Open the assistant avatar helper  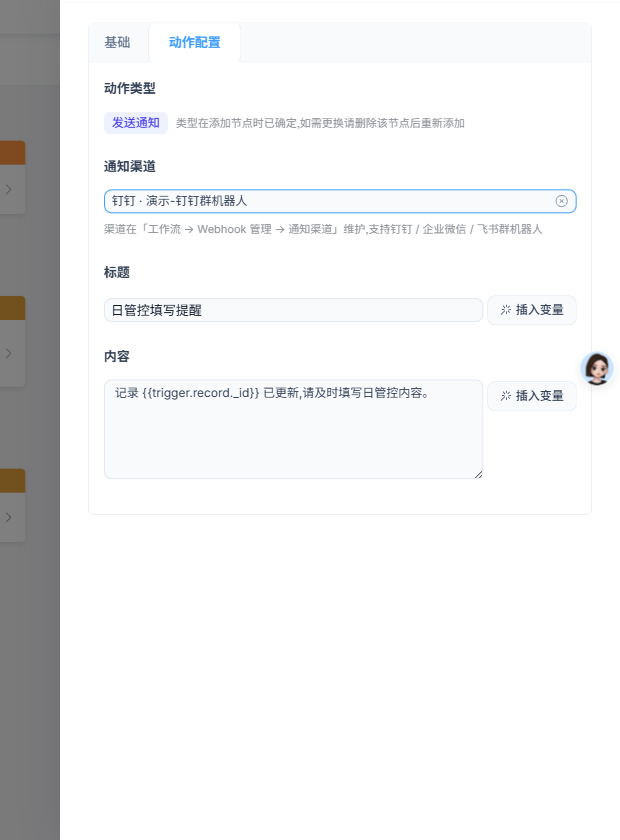pyautogui.click(x=597, y=369)
